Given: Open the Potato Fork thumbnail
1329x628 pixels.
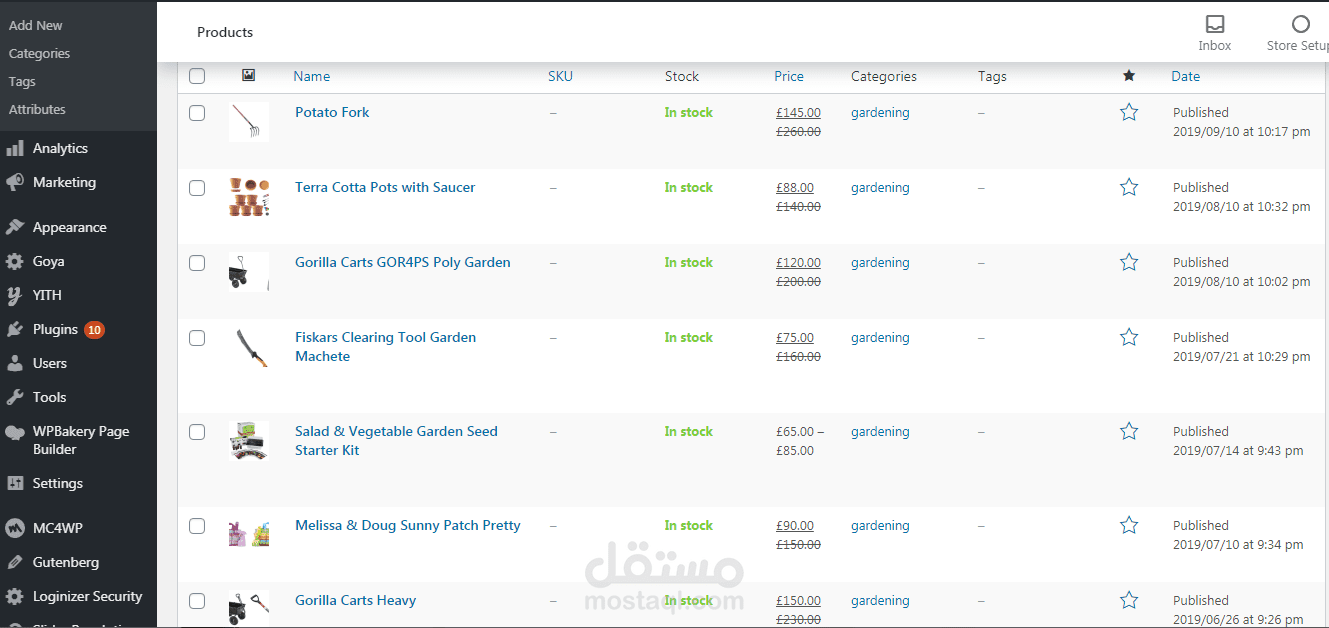Looking at the screenshot, I should point(248,122).
